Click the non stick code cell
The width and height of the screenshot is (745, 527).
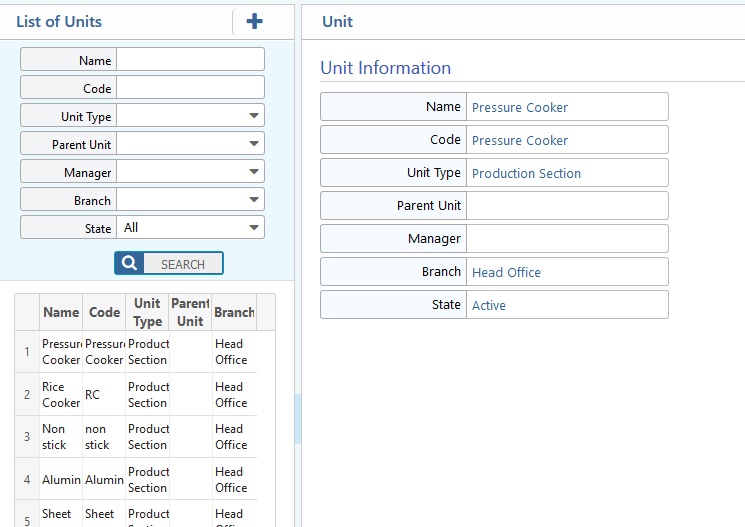click(104, 437)
